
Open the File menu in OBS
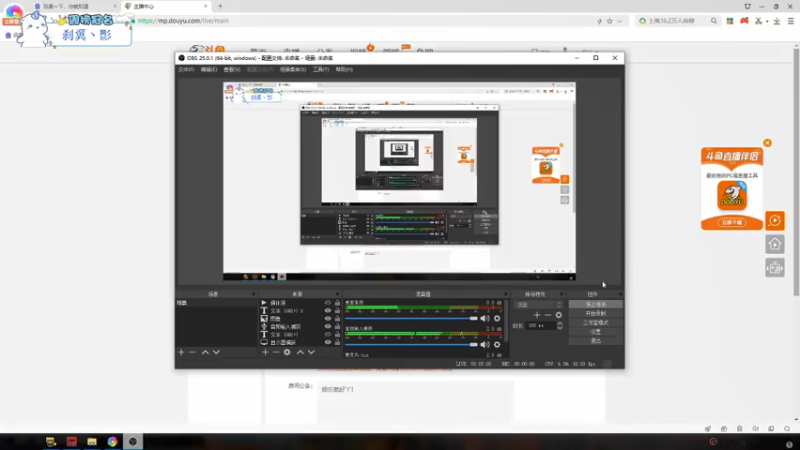(x=186, y=69)
